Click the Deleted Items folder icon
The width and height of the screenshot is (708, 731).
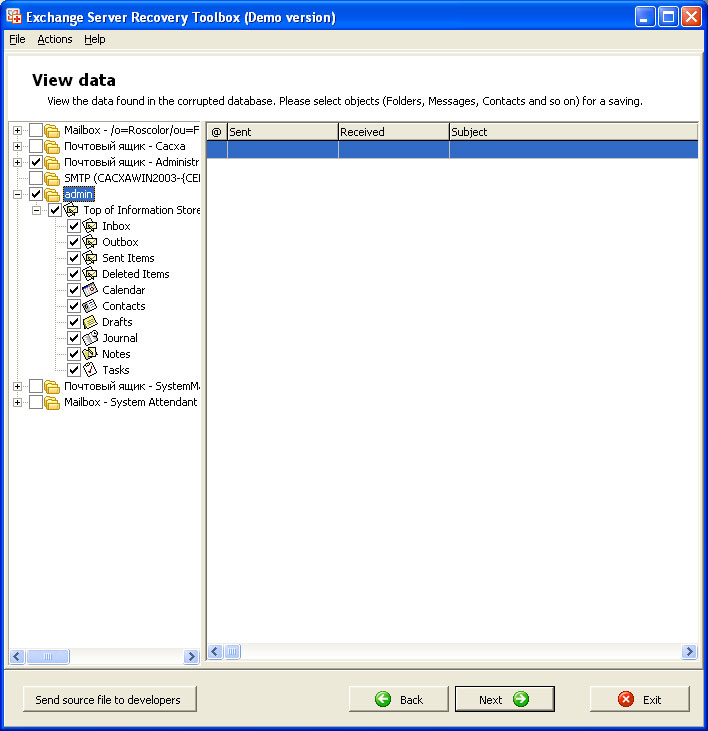pos(90,274)
